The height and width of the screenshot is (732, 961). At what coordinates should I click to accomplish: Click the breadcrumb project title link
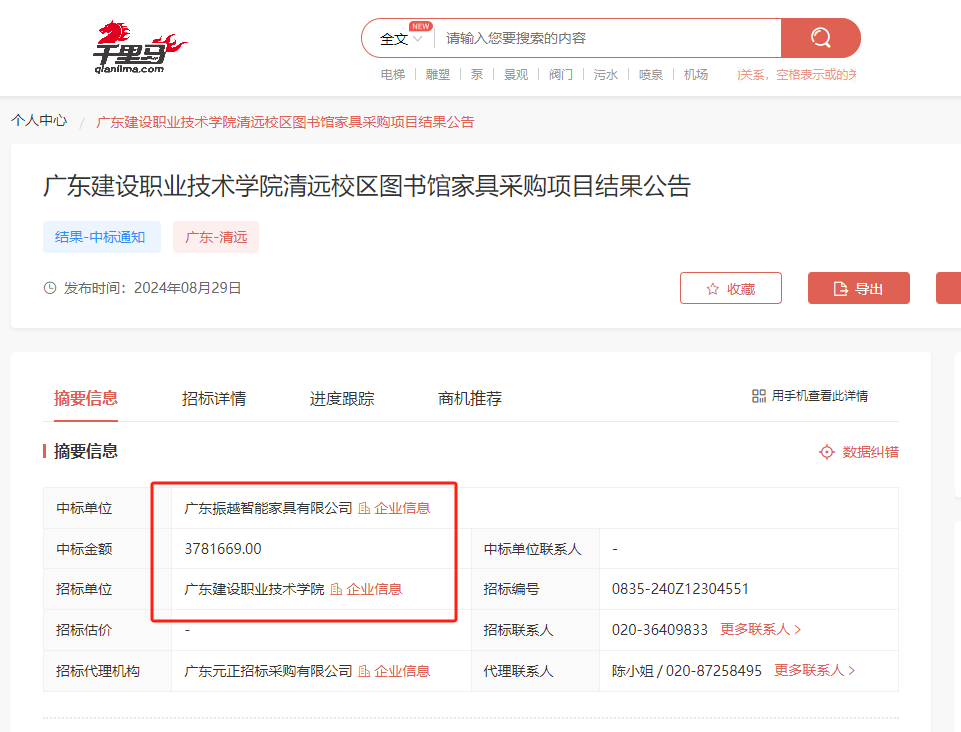(285, 122)
